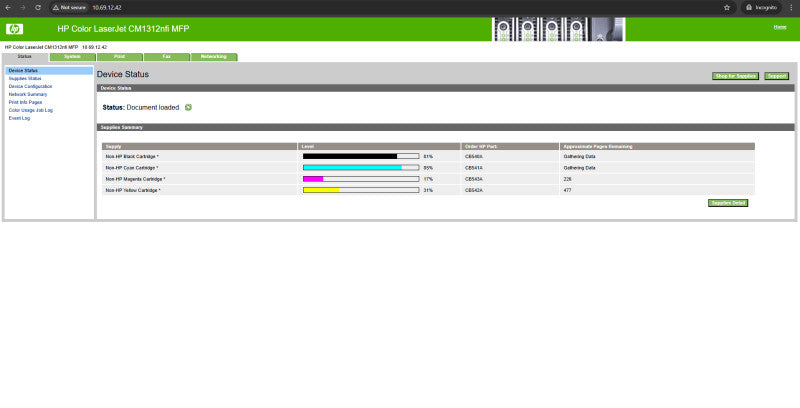Open the browser three-dot menu

tap(791, 8)
